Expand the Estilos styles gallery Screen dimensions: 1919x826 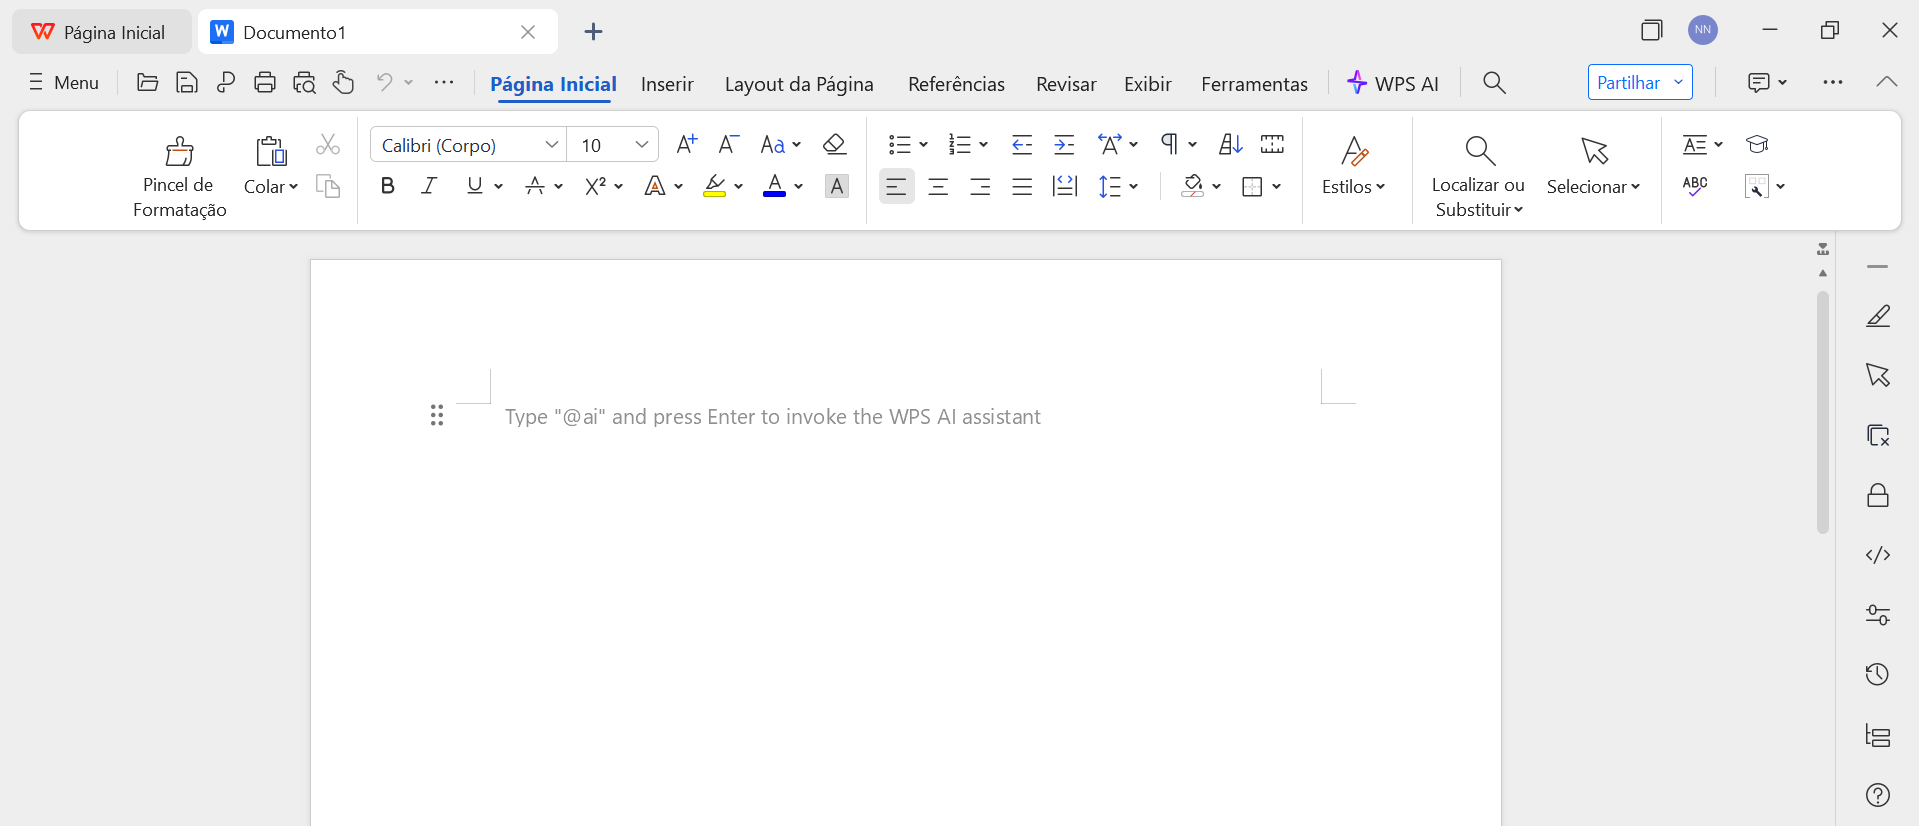[1354, 166]
